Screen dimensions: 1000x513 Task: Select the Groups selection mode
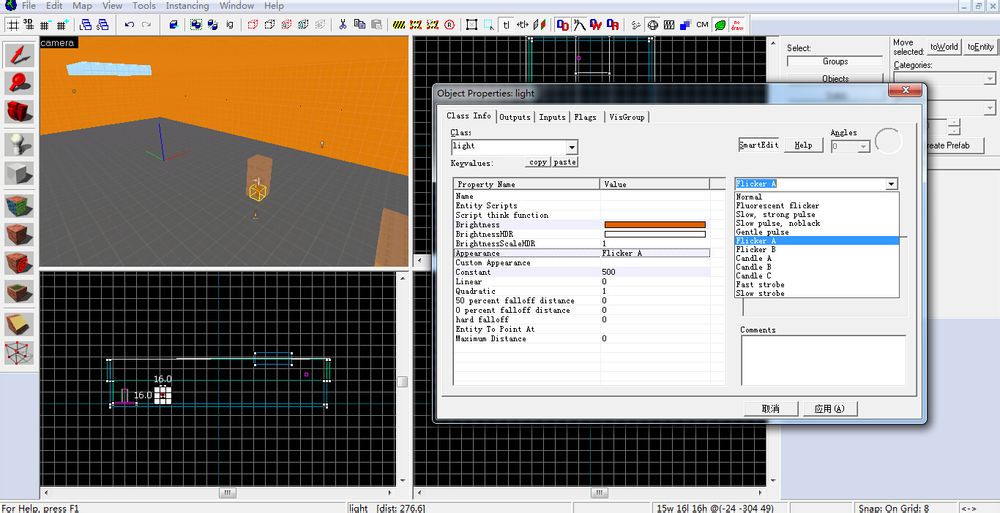coord(835,62)
